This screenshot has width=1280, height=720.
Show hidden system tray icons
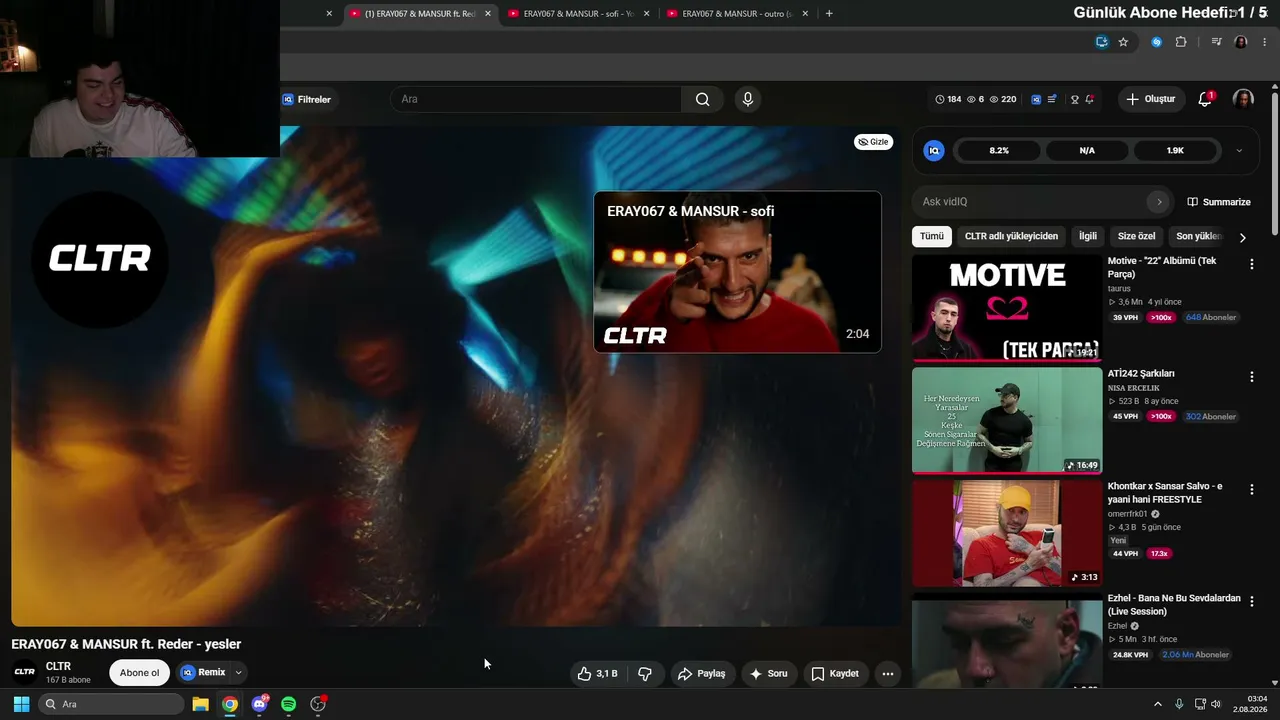pyautogui.click(x=1158, y=704)
